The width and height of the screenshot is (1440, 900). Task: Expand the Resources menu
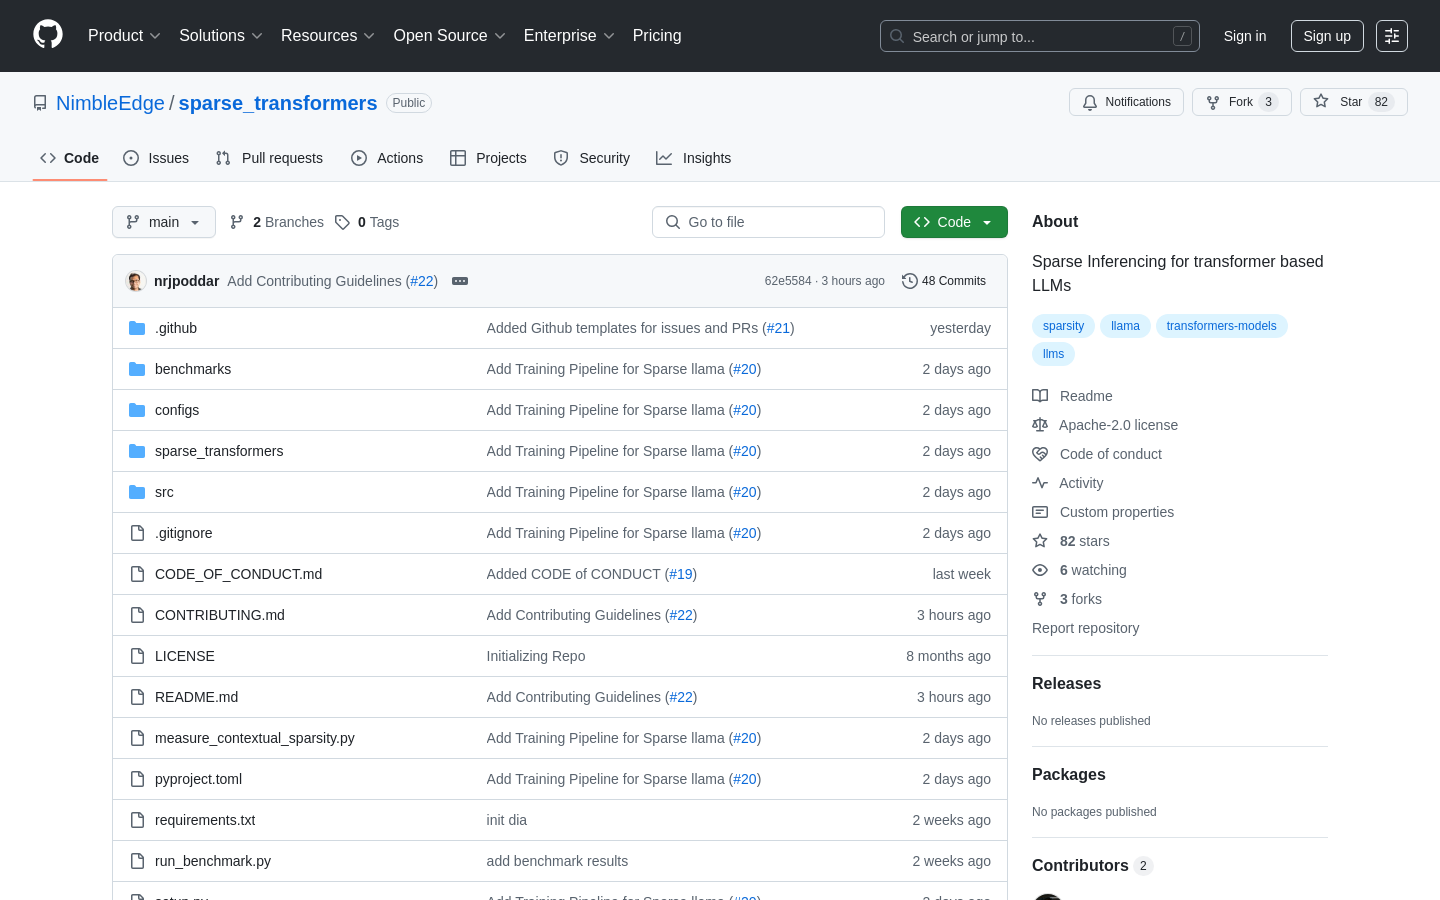tap(328, 36)
